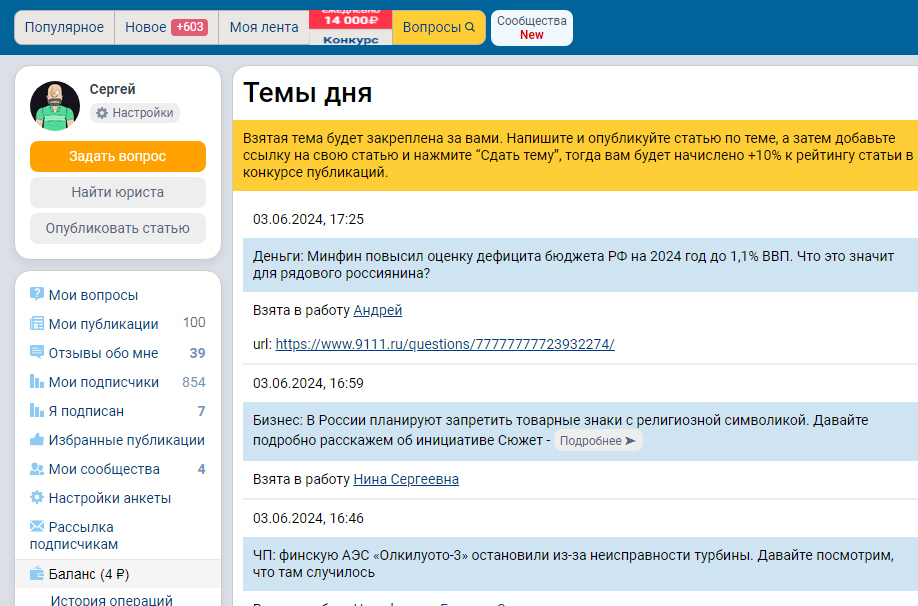This screenshot has width=918, height=606.
Task: Go to the Моя лента tab
Action: (x=264, y=28)
